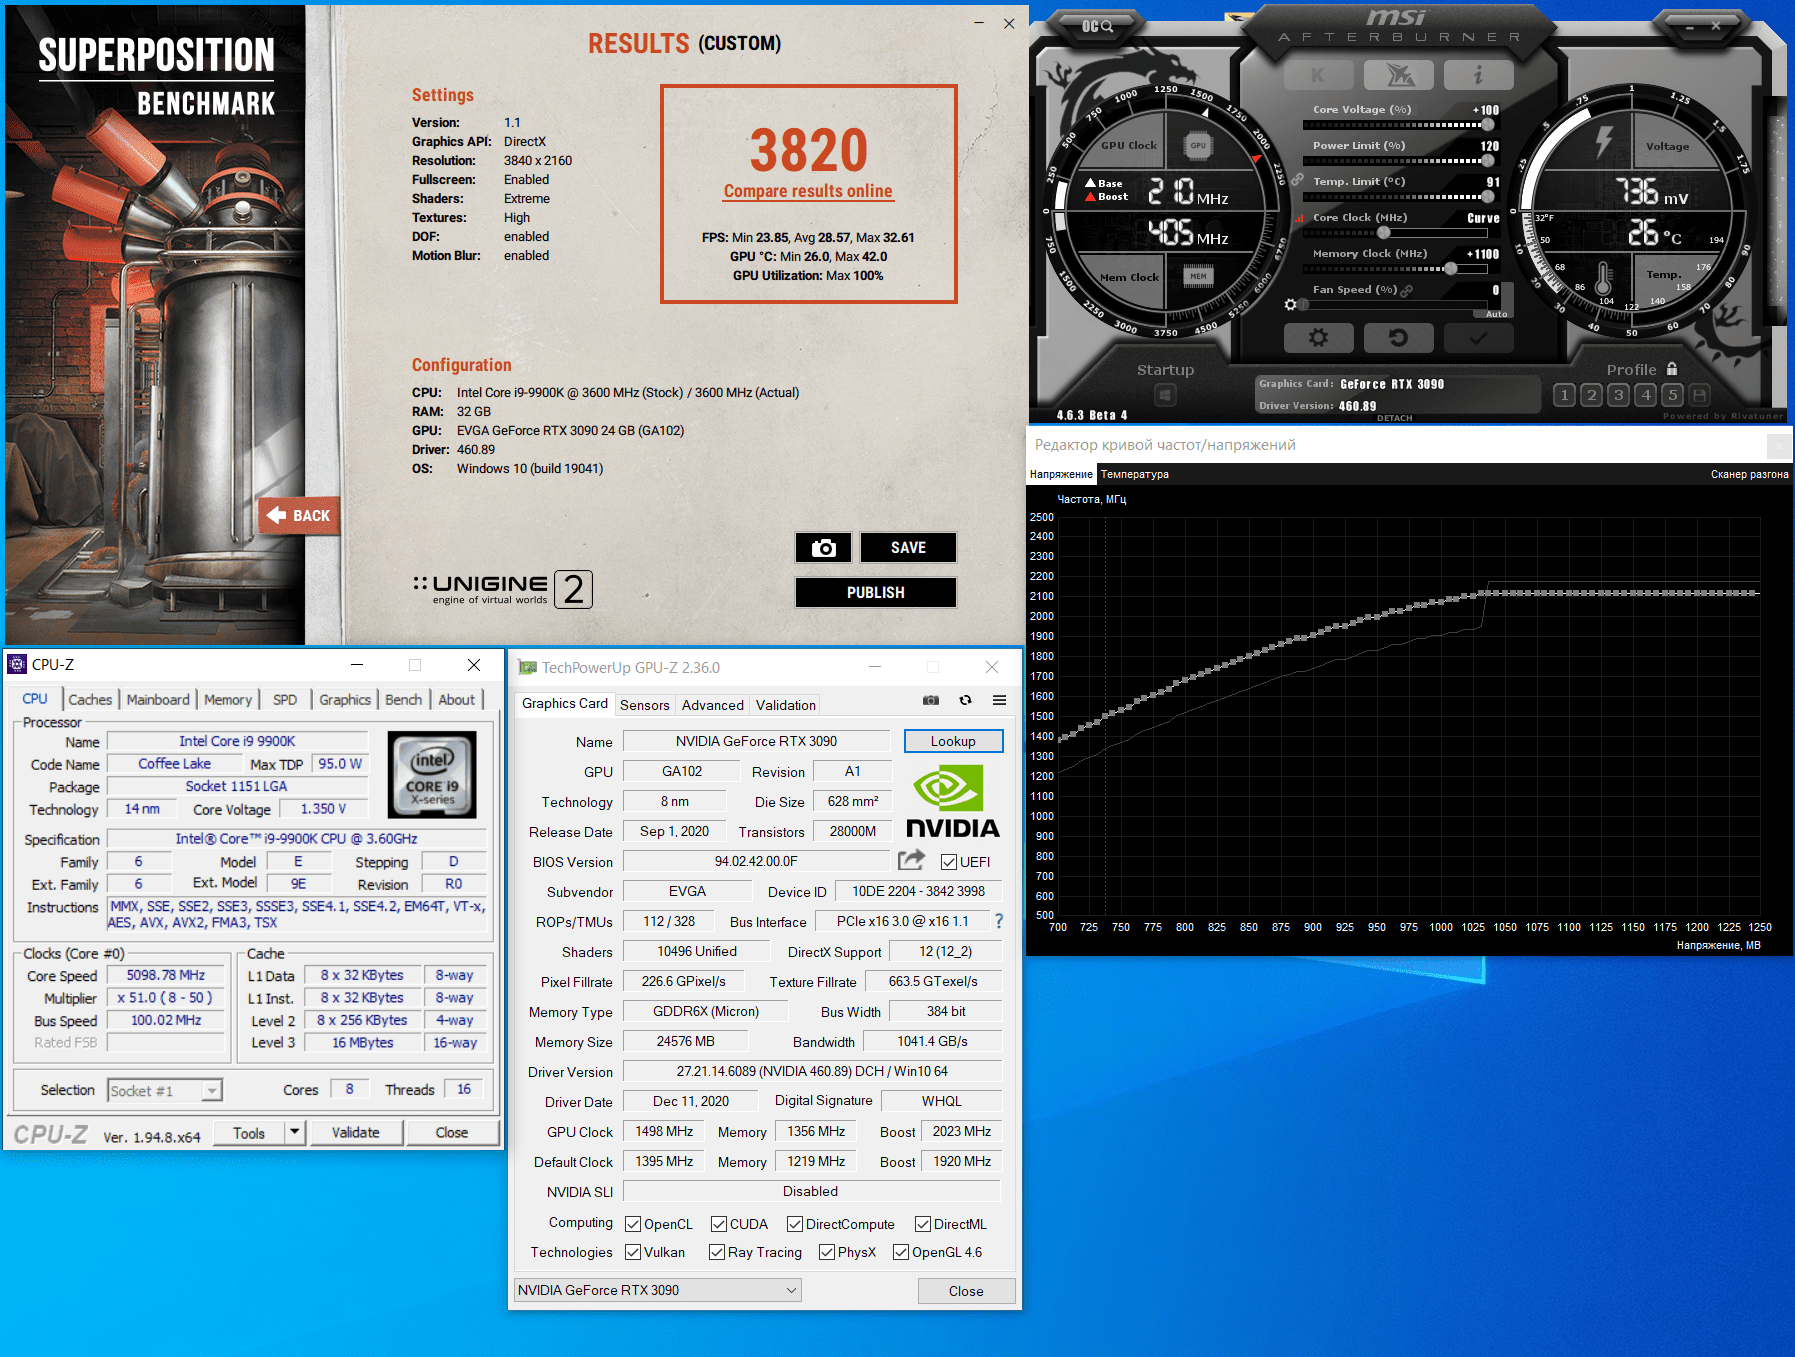Toggle the fan Auto mode button
Viewport: 1795px width, 1357px height.
point(1496,314)
